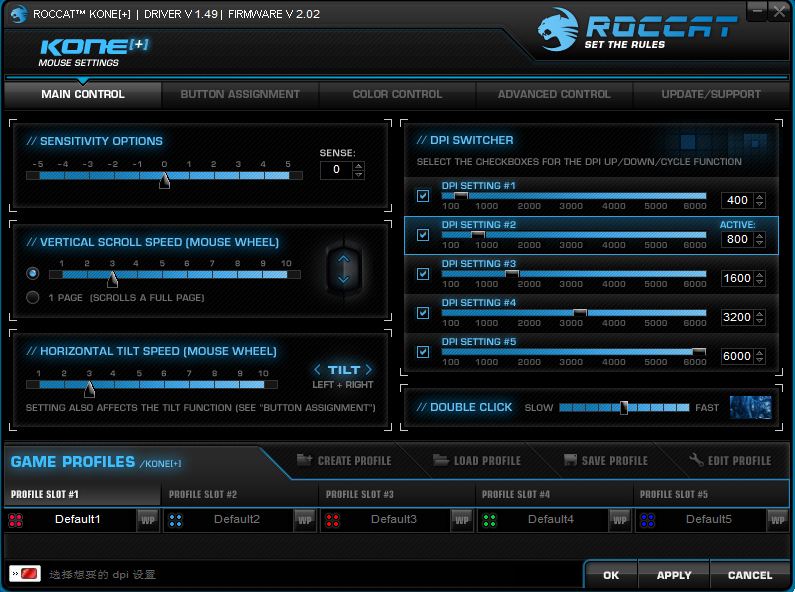Click the DPI Setting #1 value field 400
This screenshot has height=592, width=795.
point(737,200)
